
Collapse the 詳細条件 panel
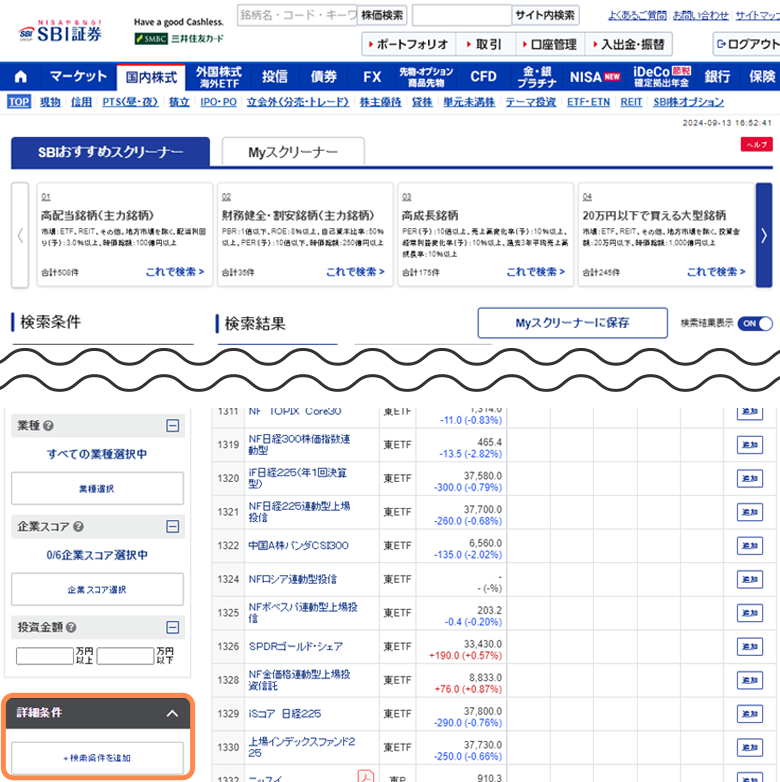[x=172, y=713]
